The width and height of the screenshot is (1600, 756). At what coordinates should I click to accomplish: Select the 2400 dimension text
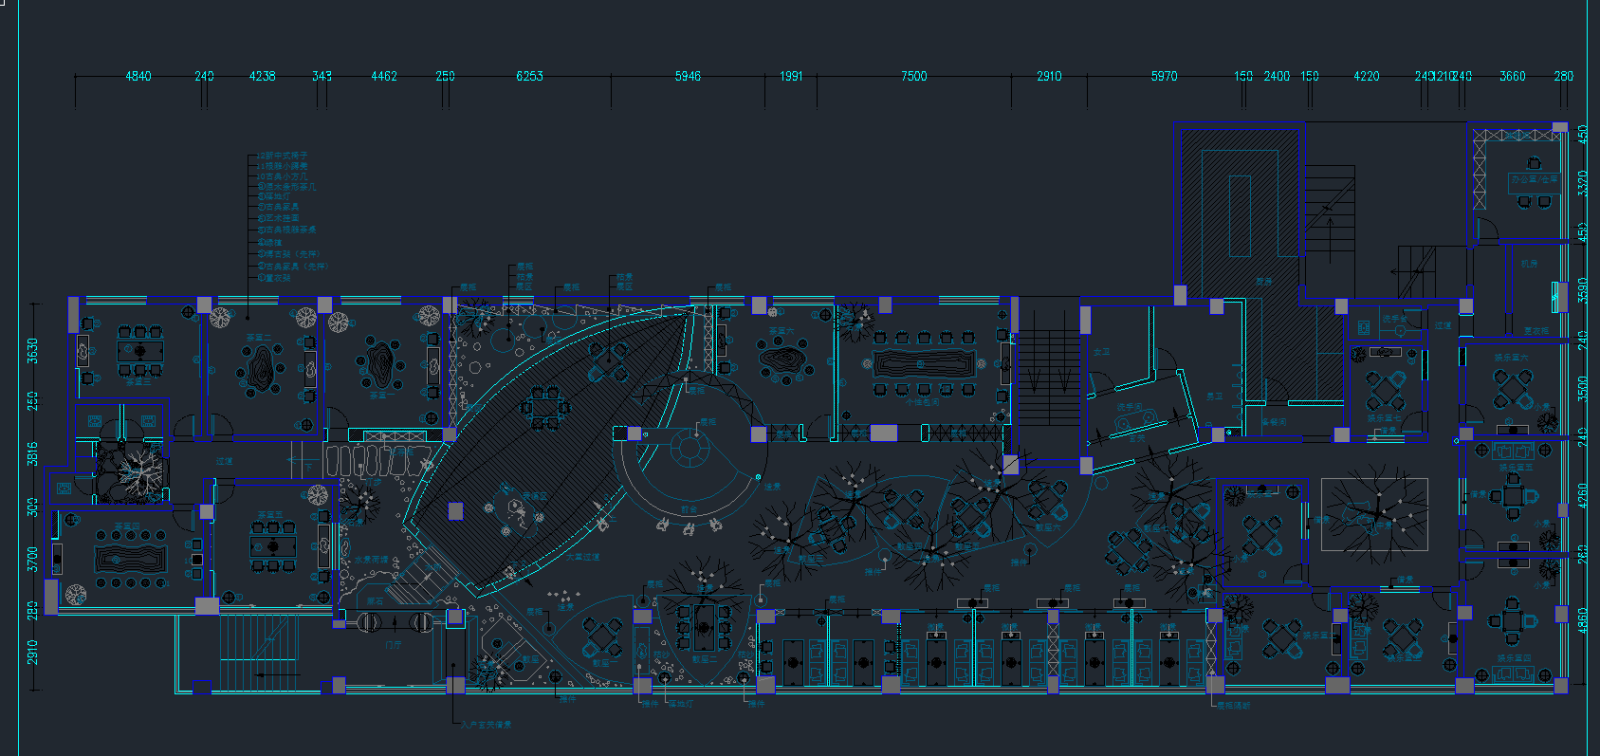[x=1277, y=76]
